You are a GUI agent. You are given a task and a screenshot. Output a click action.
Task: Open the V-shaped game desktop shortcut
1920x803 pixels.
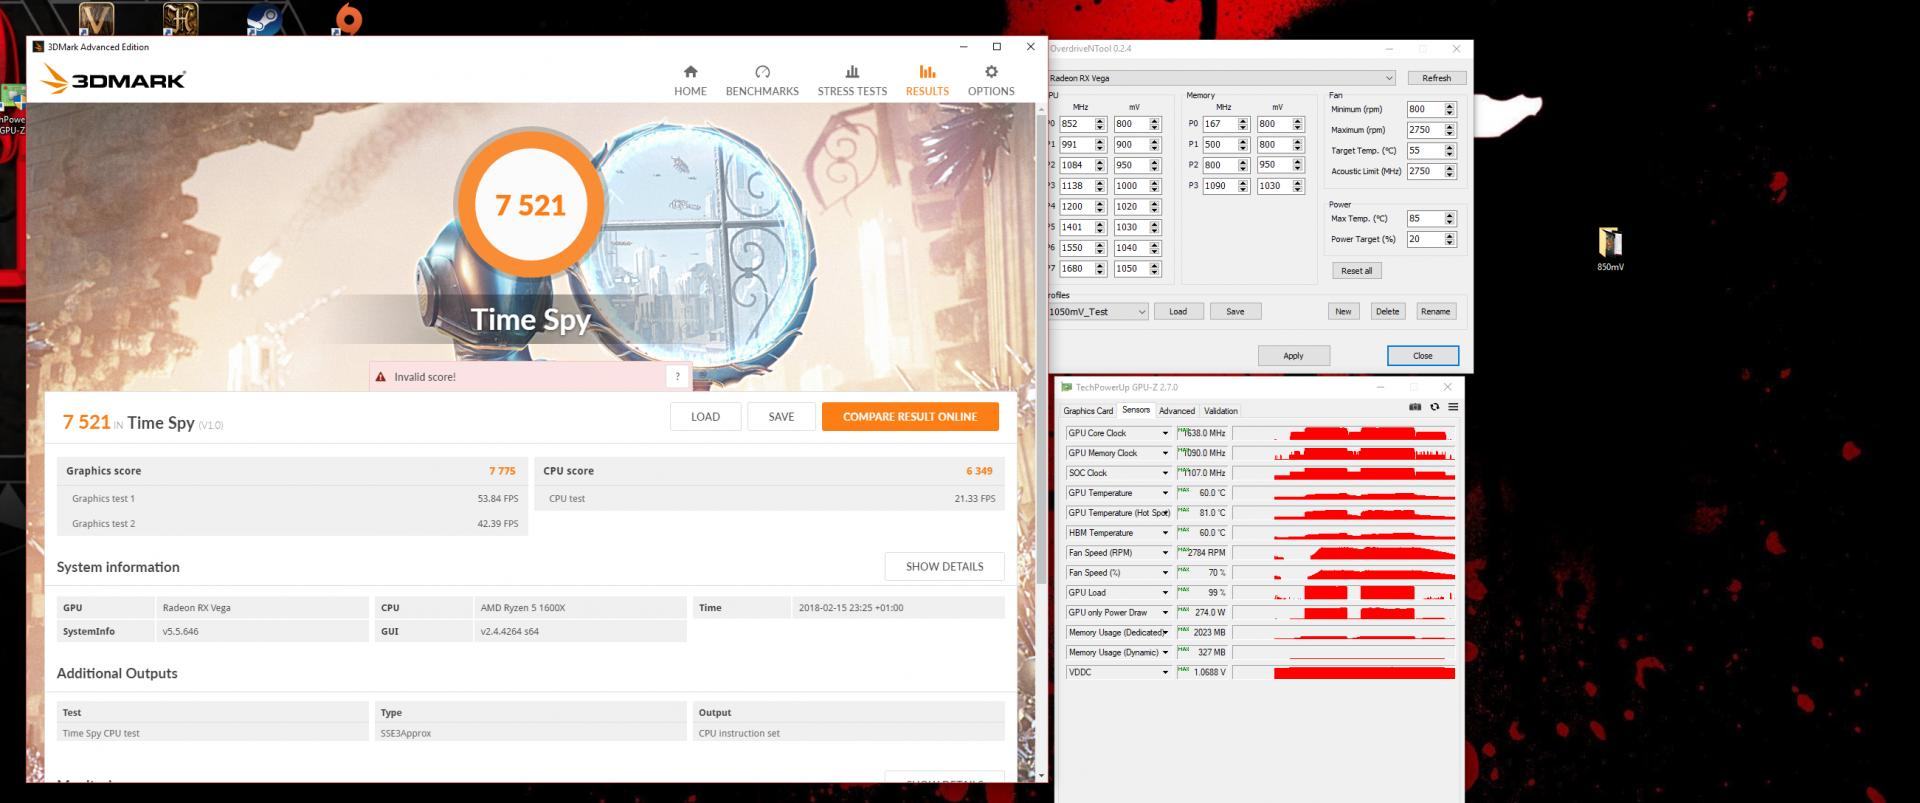click(96, 19)
